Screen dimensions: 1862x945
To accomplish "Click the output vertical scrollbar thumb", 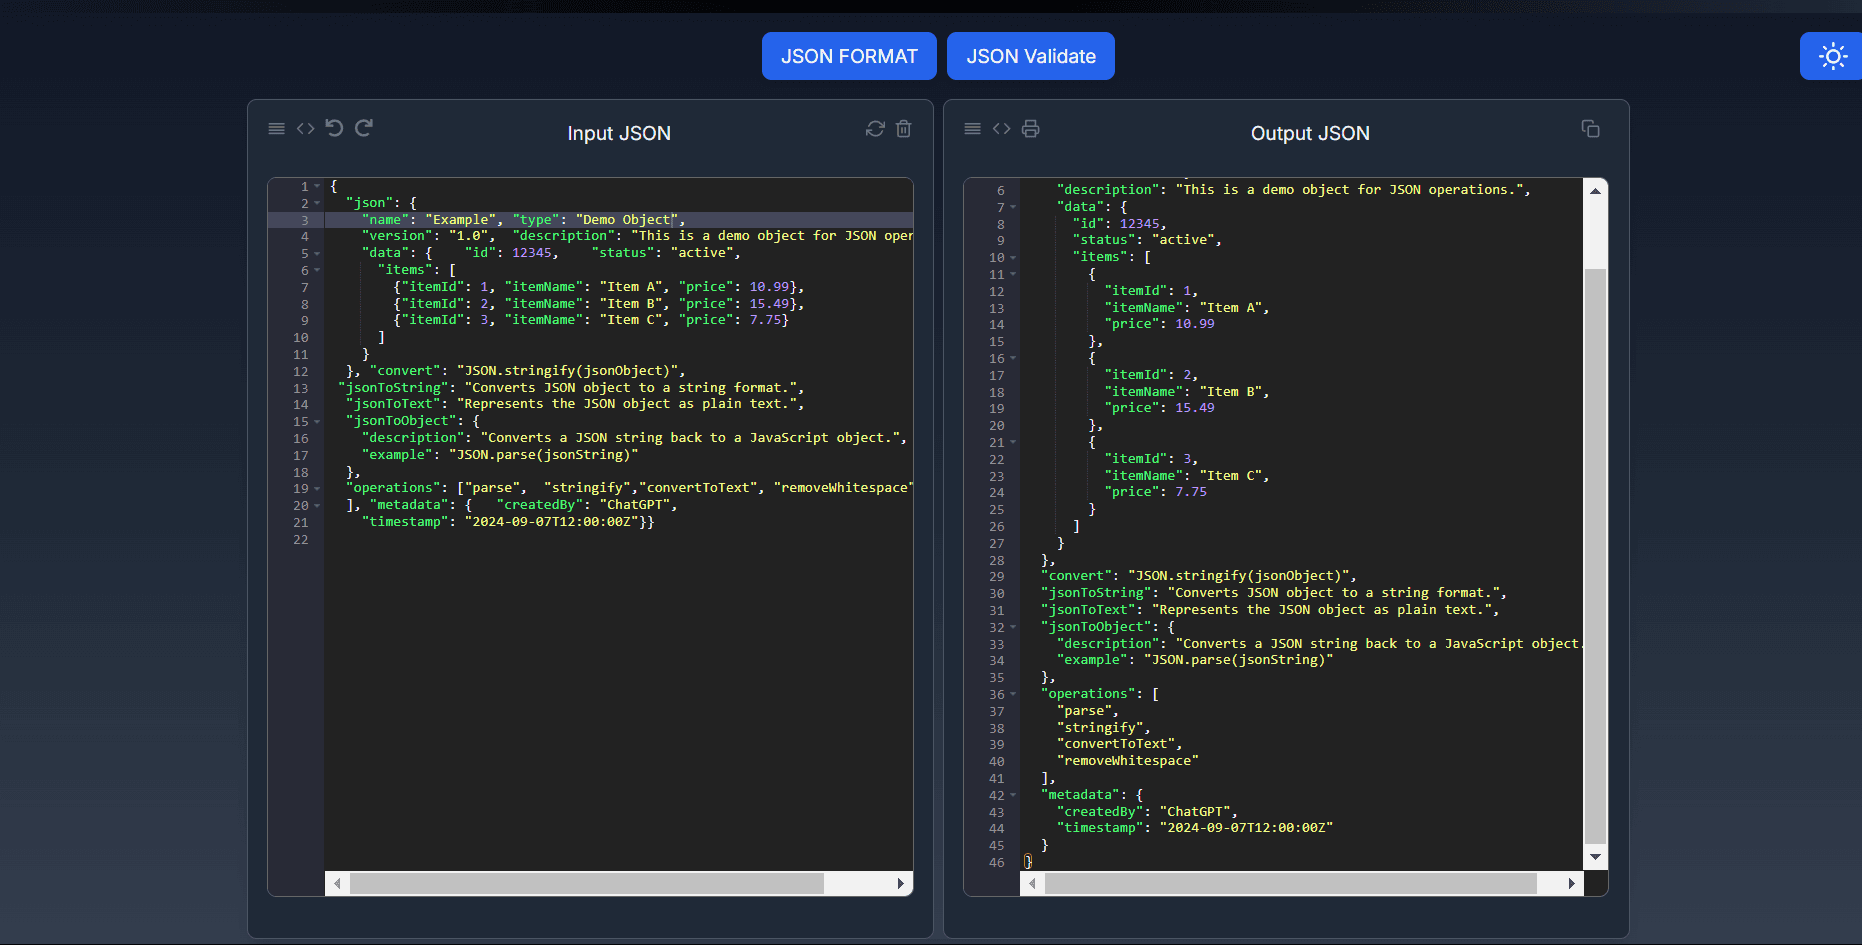I will (x=1595, y=556).
